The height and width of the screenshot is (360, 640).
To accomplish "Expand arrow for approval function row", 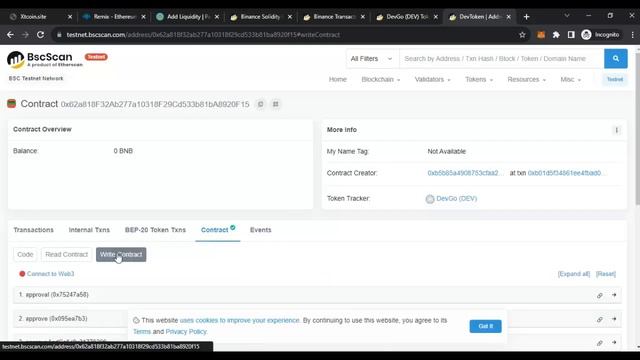I will [614, 295].
